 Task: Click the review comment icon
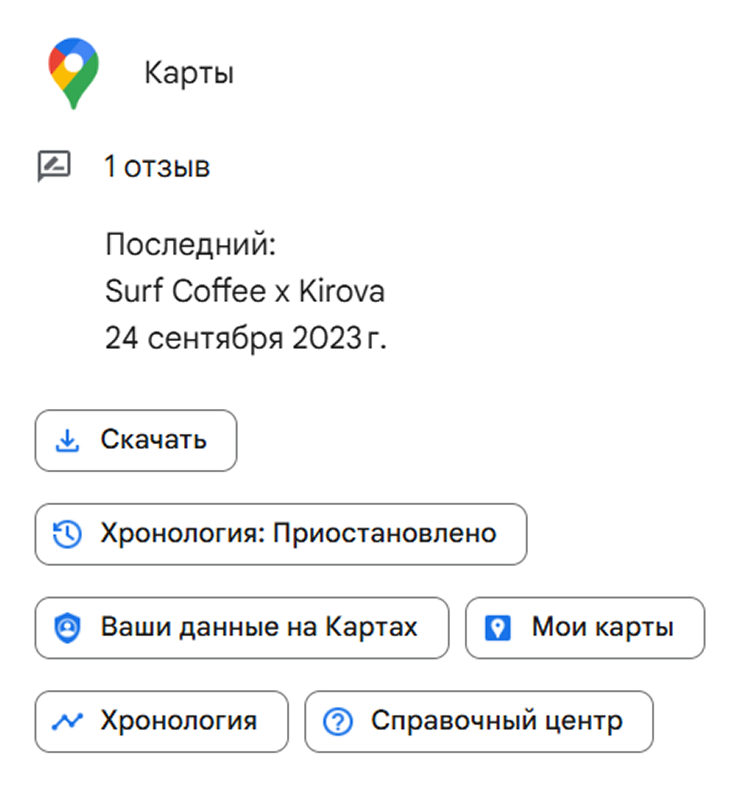[53, 166]
